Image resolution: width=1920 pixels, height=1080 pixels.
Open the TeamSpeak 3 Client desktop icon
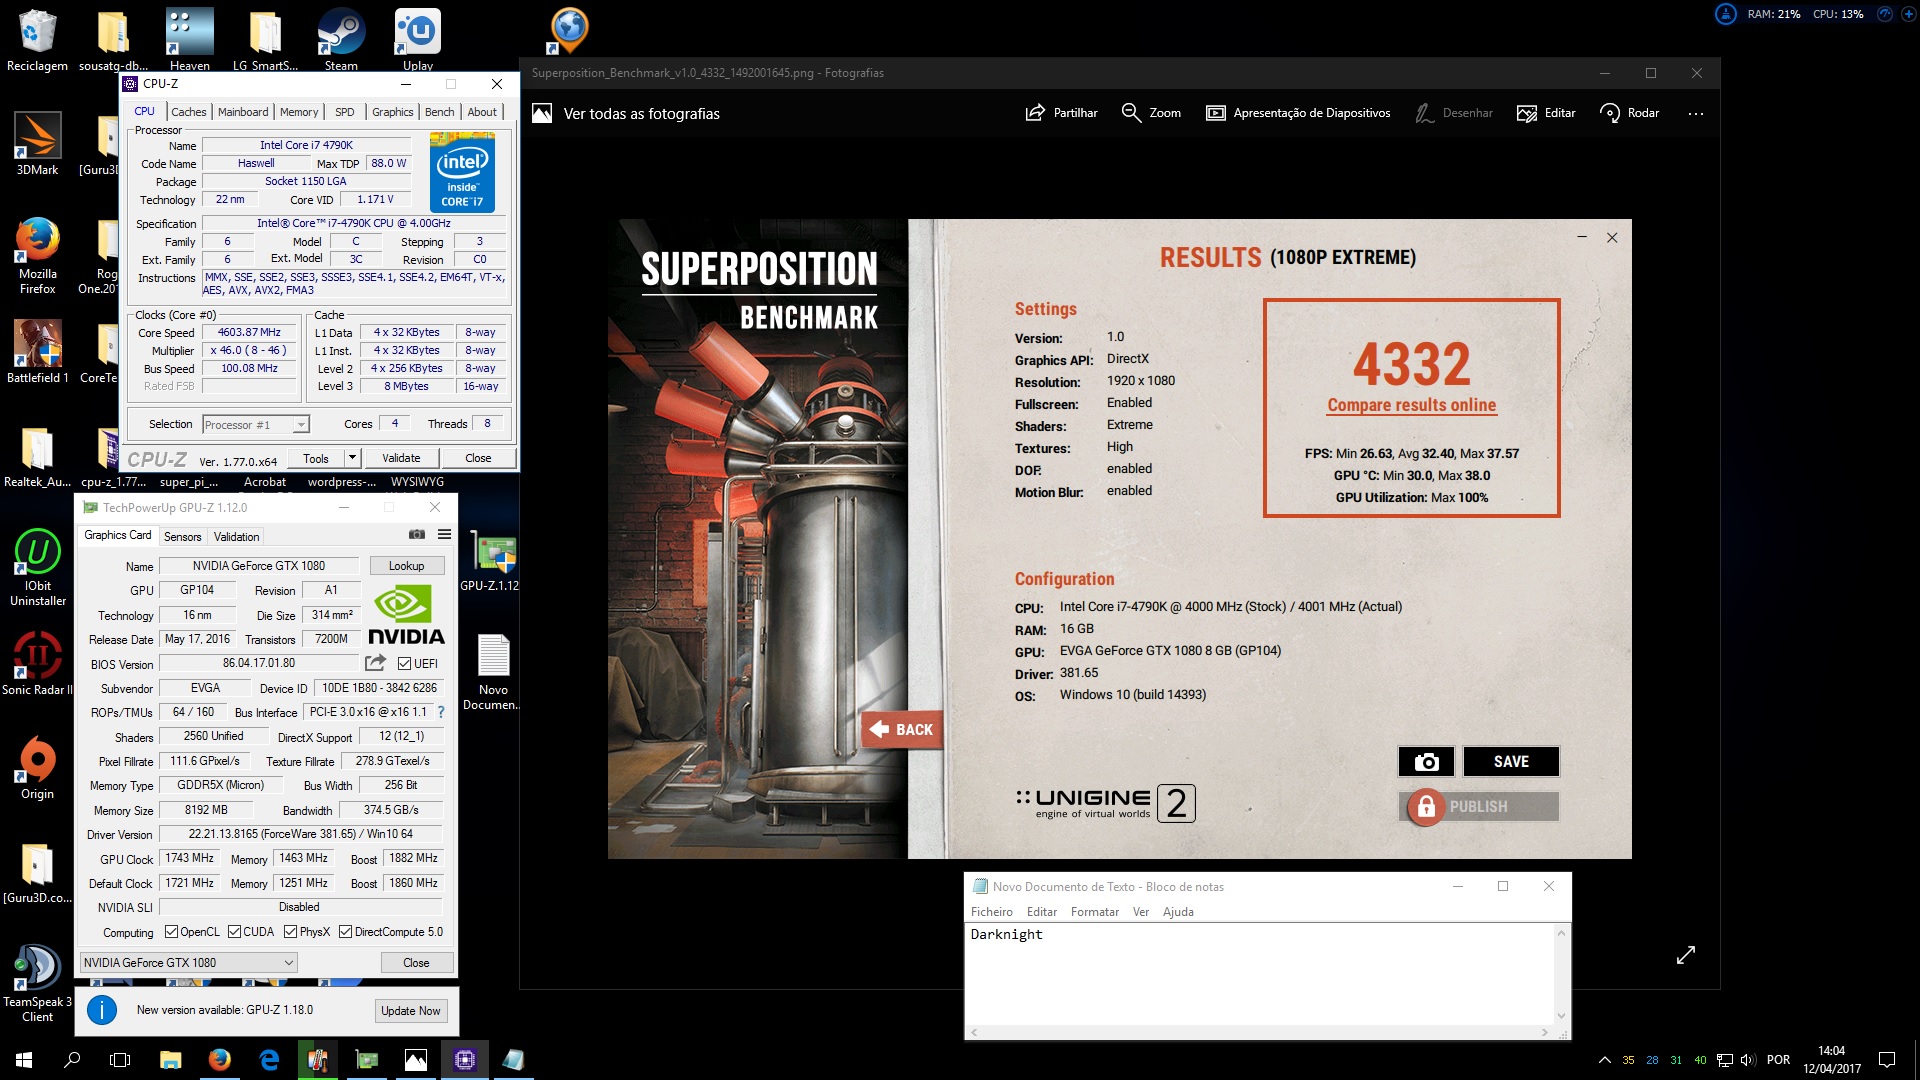coord(37,984)
